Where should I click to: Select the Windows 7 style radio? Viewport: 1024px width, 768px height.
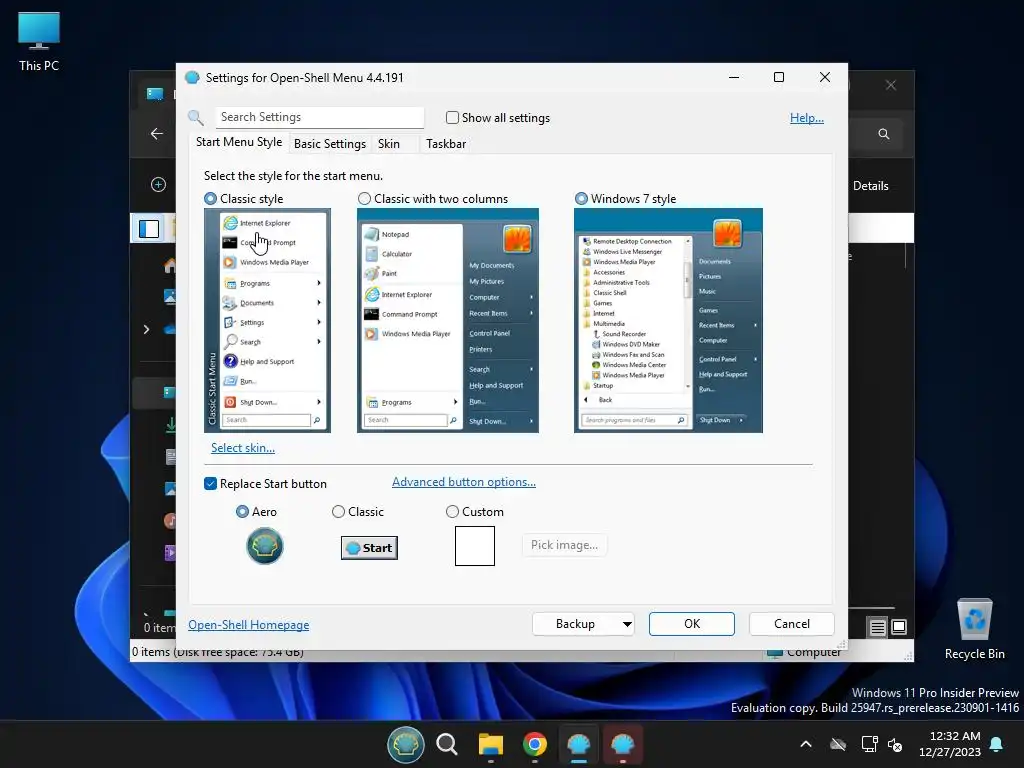[x=581, y=199]
